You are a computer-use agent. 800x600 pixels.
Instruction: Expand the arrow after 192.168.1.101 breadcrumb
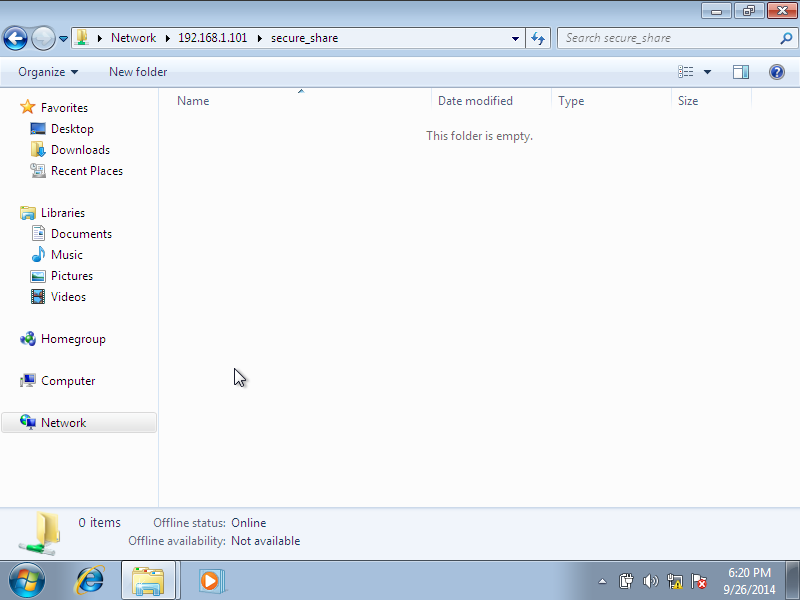click(259, 38)
